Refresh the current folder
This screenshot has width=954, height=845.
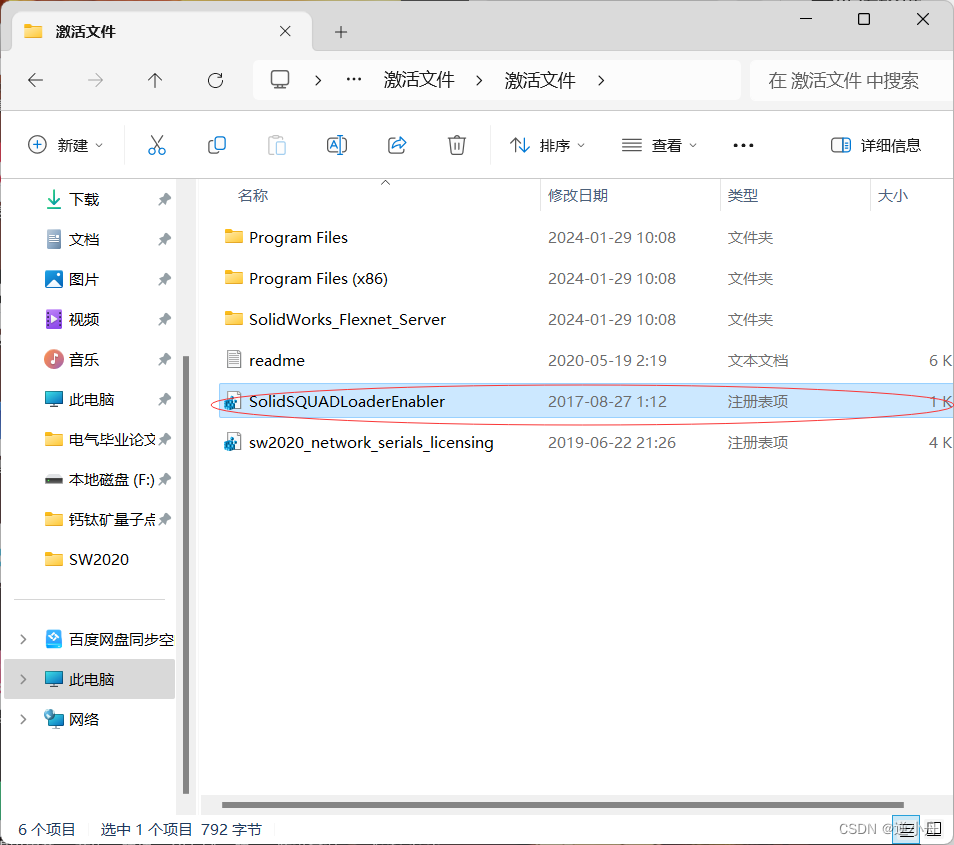215,80
